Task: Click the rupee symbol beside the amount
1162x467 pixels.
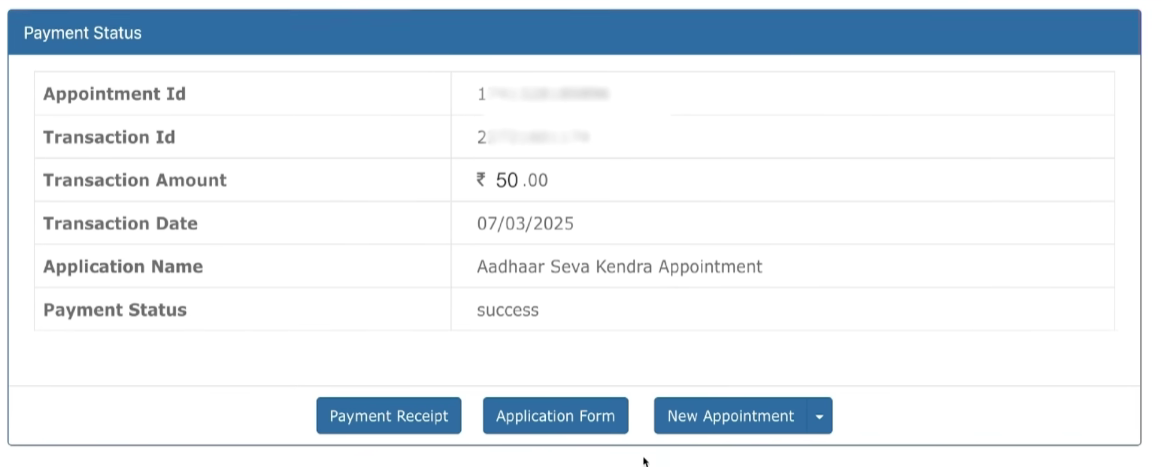Action: 481,180
